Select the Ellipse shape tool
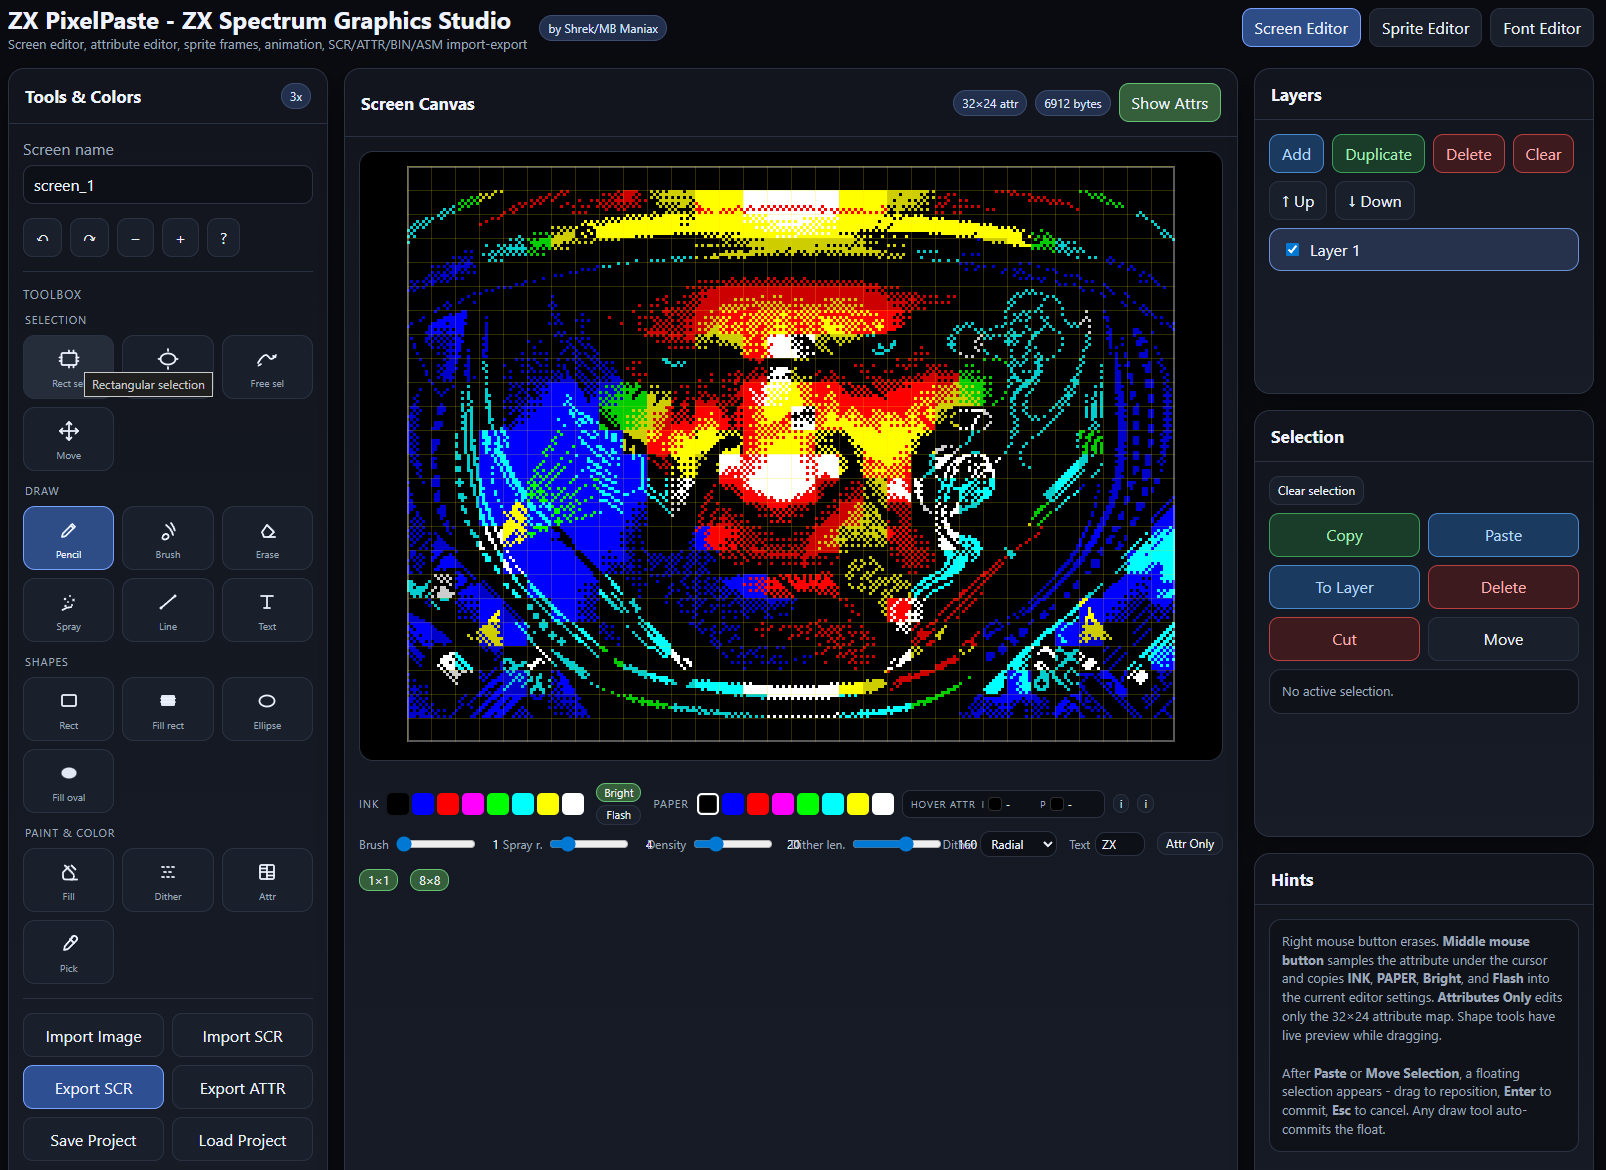 click(x=267, y=709)
